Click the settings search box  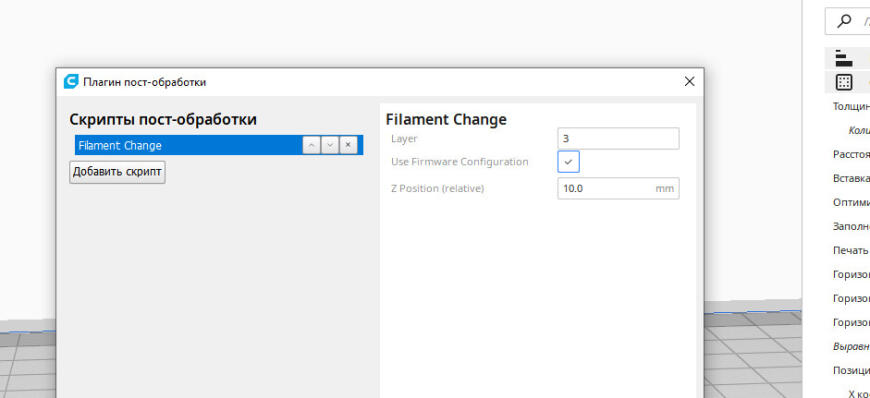848,21
